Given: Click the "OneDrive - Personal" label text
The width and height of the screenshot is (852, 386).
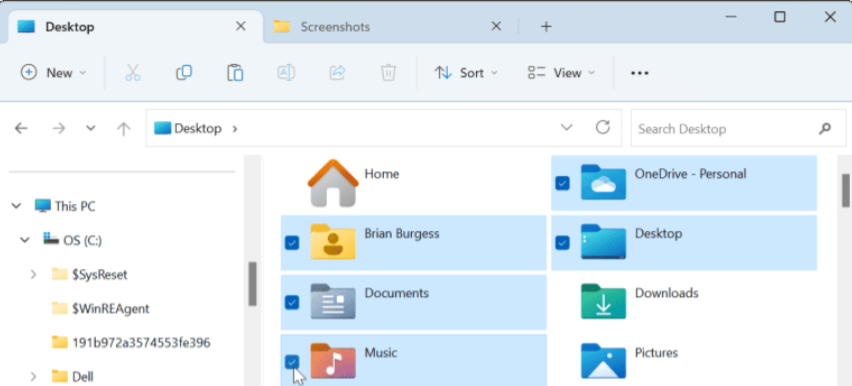Looking at the screenshot, I should point(691,174).
